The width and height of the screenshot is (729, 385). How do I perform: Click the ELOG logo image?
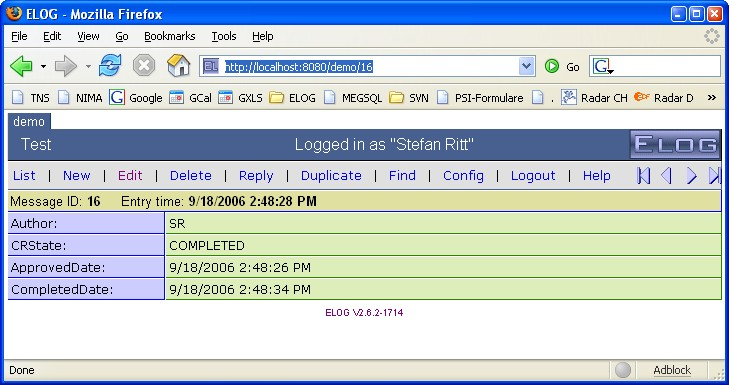[x=675, y=145]
